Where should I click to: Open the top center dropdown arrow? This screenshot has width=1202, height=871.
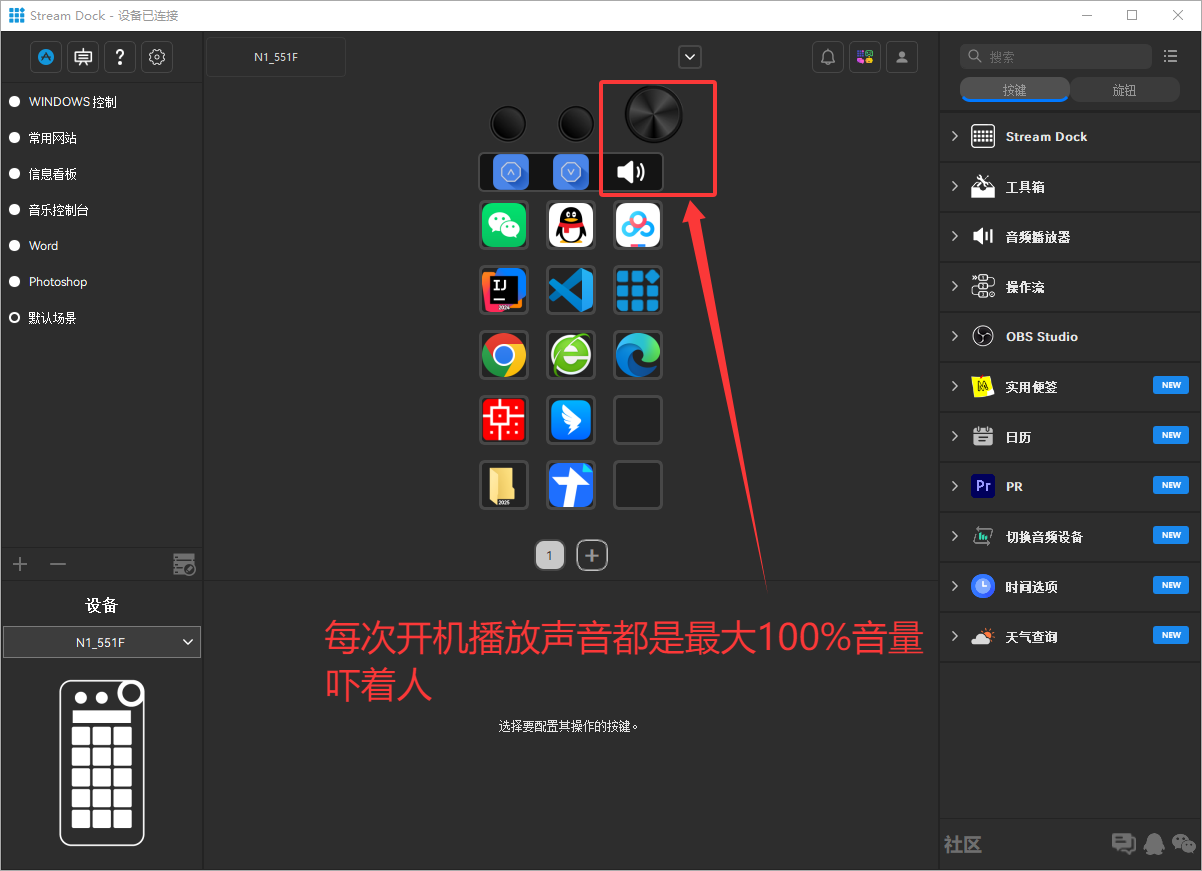(x=689, y=57)
